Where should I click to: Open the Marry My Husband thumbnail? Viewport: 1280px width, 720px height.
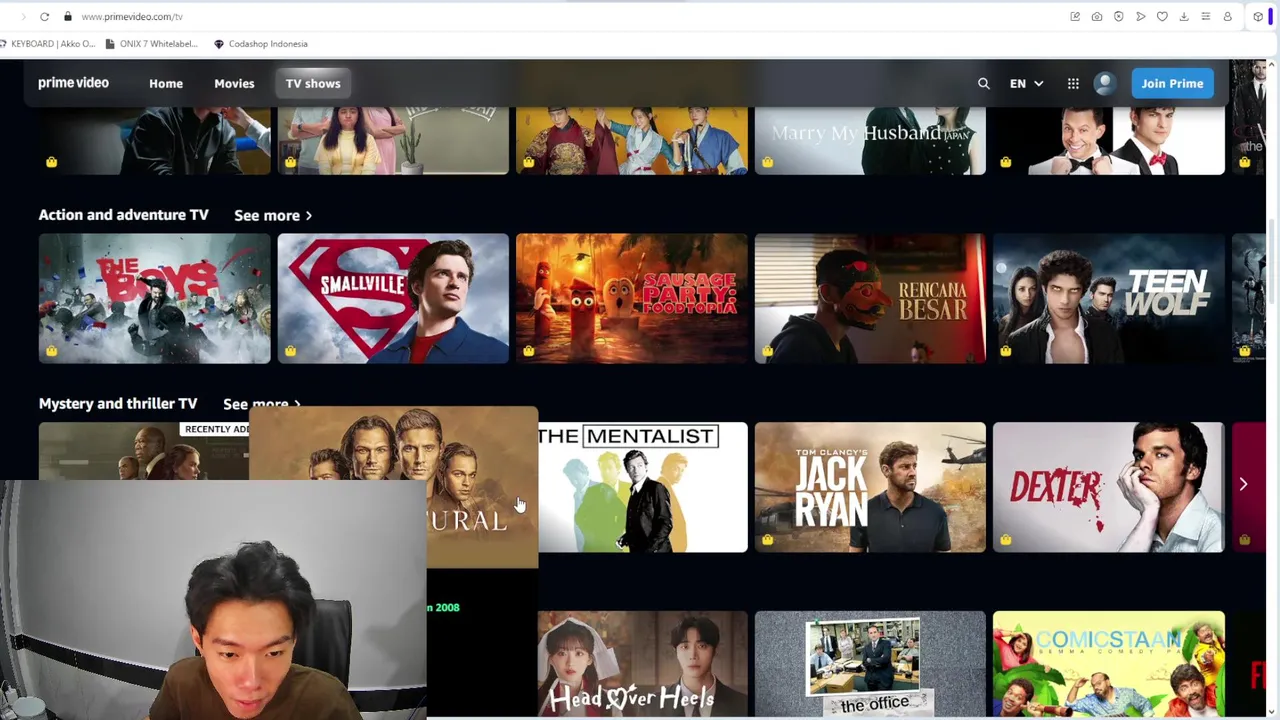[x=870, y=141]
